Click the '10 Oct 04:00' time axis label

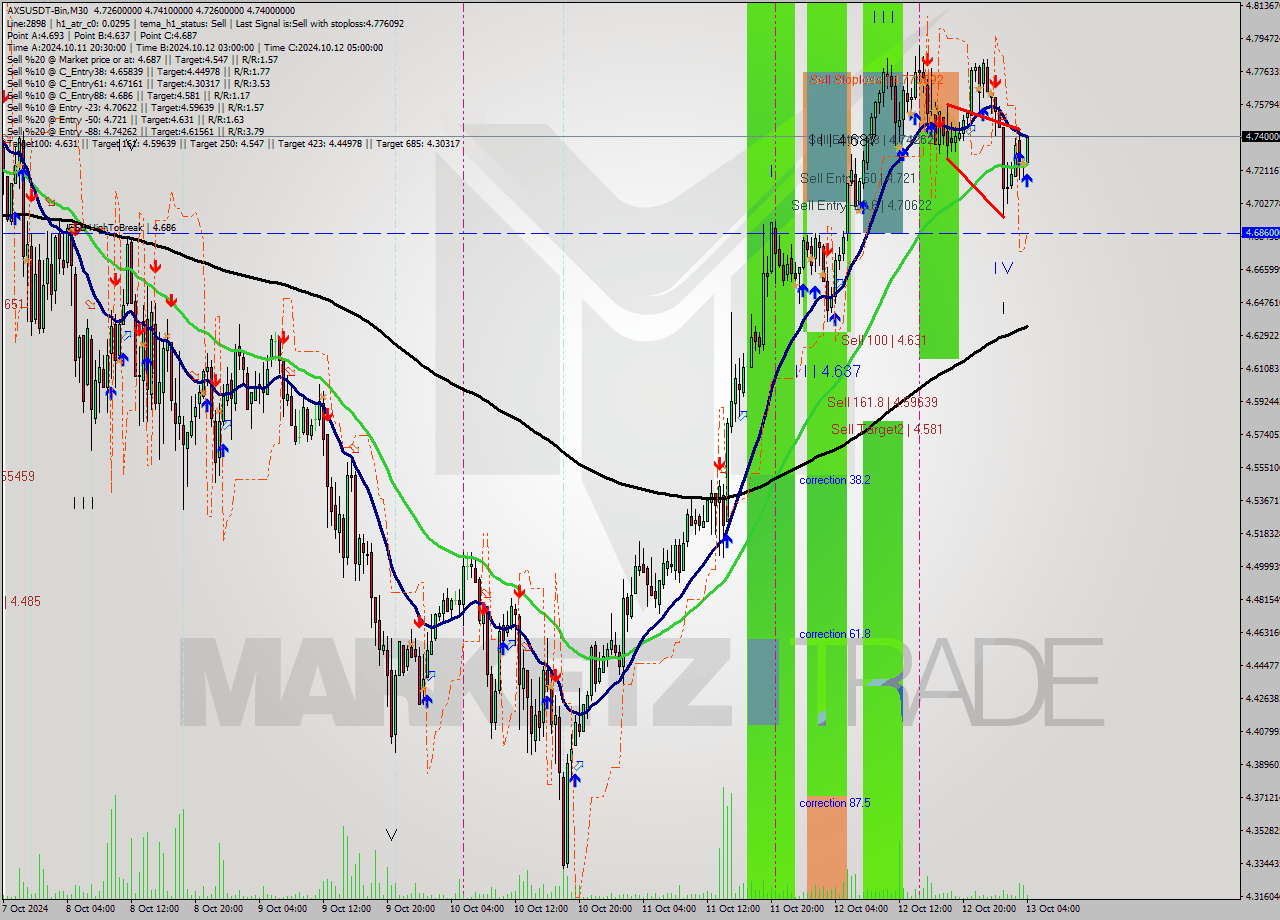click(476, 909)
